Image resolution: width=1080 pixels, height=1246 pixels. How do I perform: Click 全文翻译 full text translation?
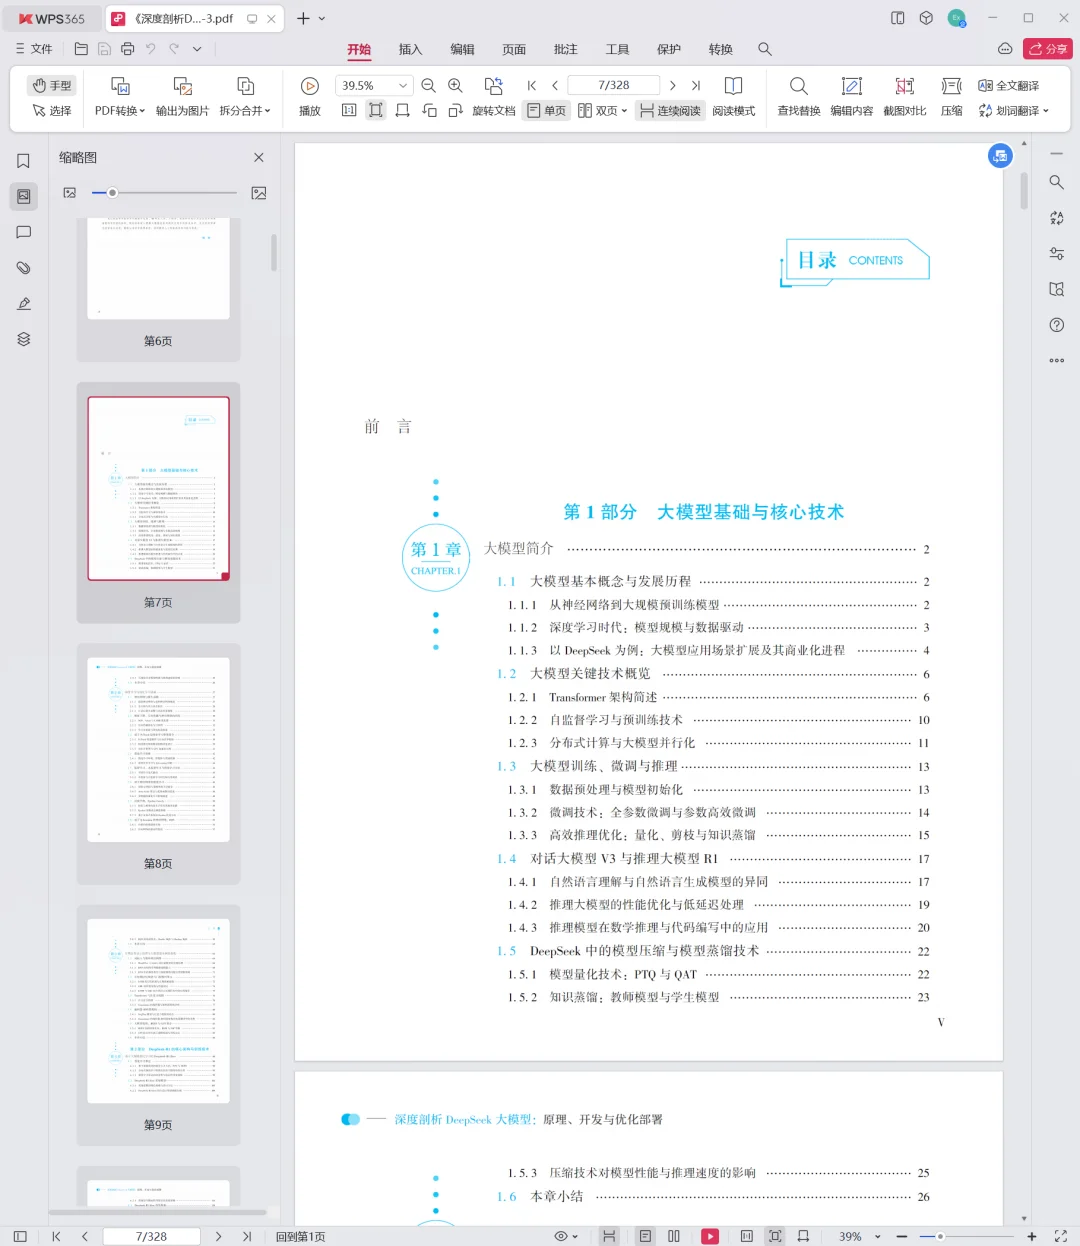point(1009,86)
